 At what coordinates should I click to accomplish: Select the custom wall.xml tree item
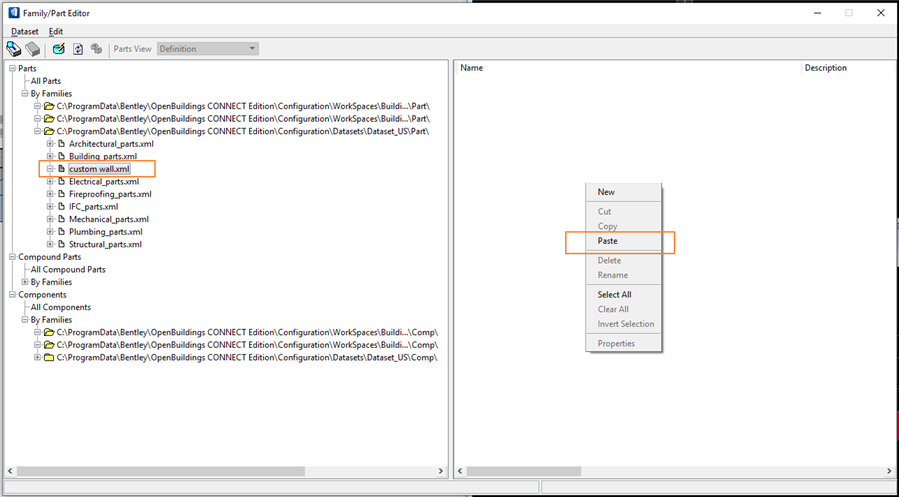99,169
